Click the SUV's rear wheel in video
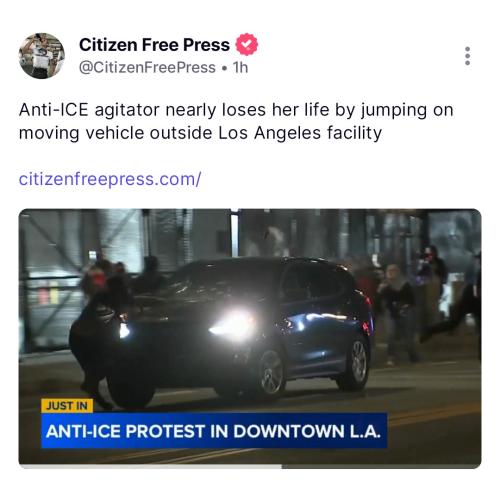500x482 pixels. (358, 364)
